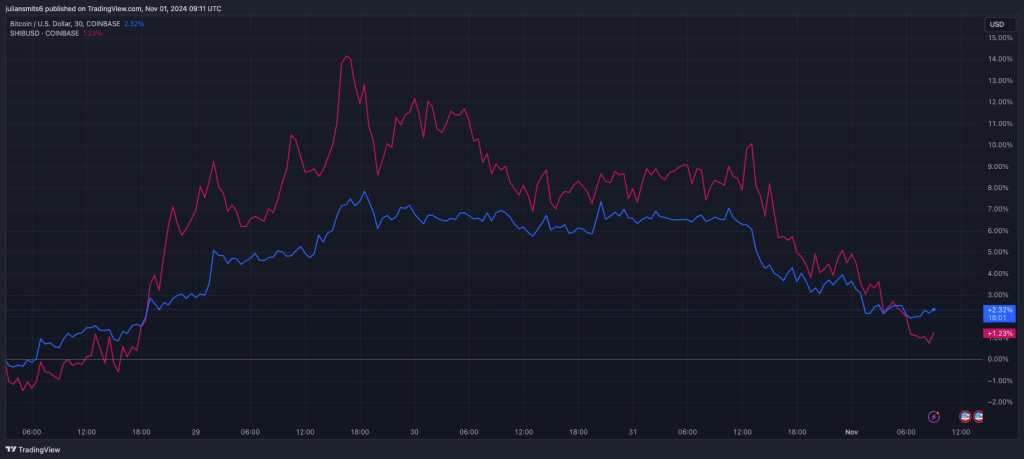Click the 13.00% scale label

[1001, 81]
